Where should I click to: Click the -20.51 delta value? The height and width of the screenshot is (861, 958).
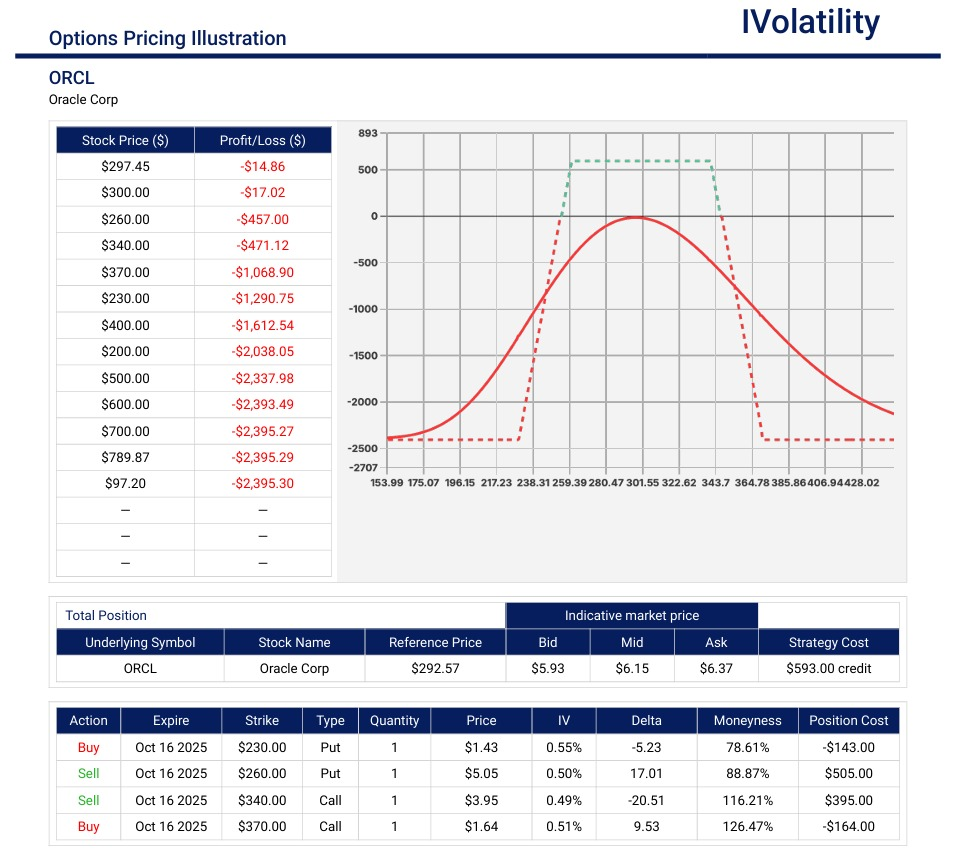coord(646,801)
